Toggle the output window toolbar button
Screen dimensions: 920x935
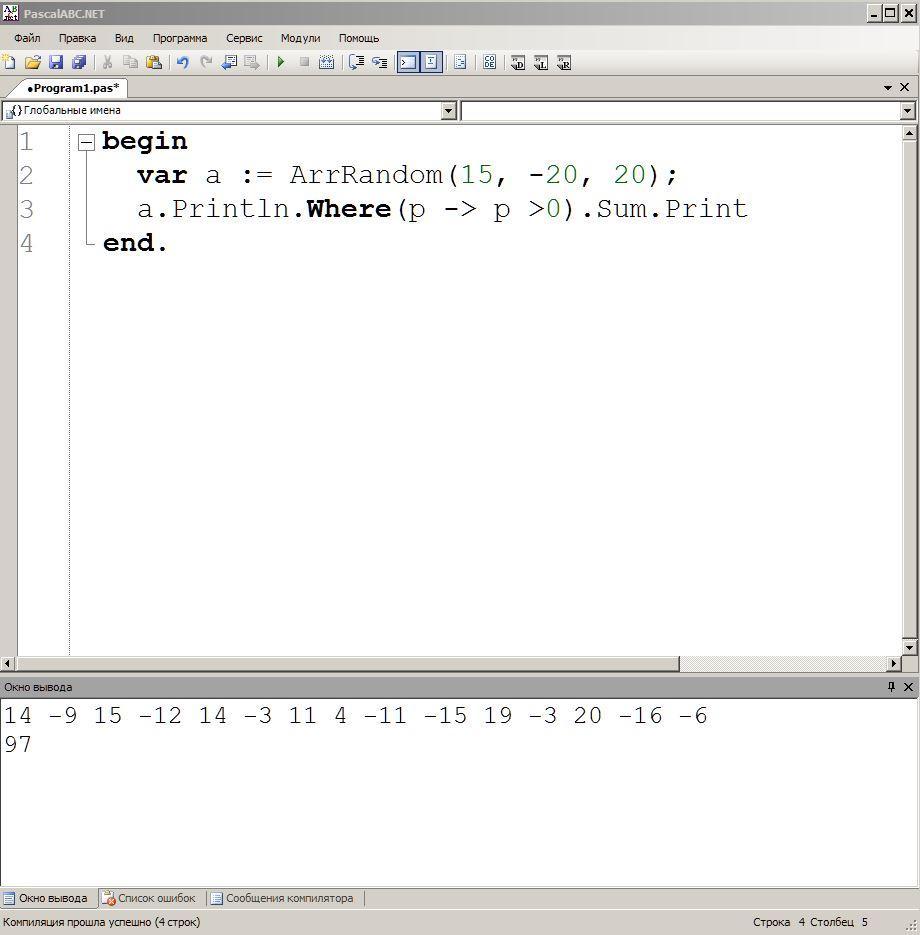click(408, 62)
